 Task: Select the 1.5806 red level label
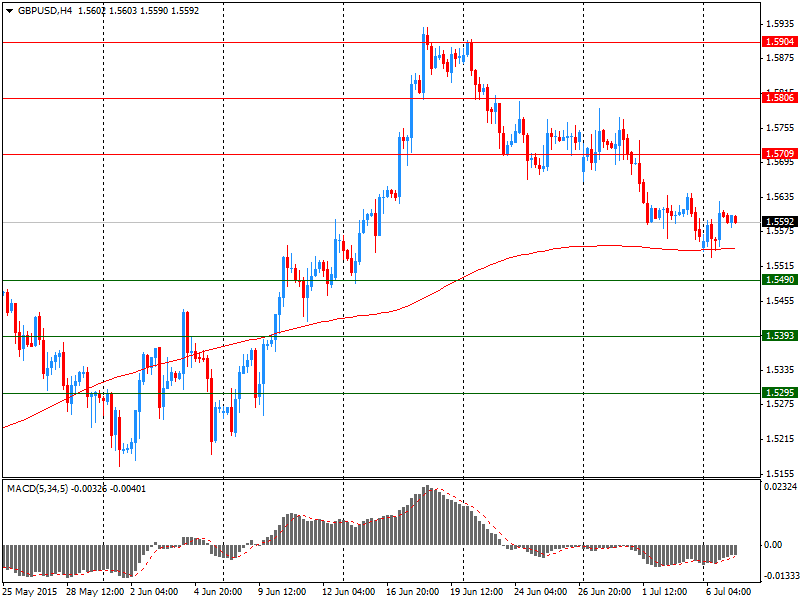779,97
